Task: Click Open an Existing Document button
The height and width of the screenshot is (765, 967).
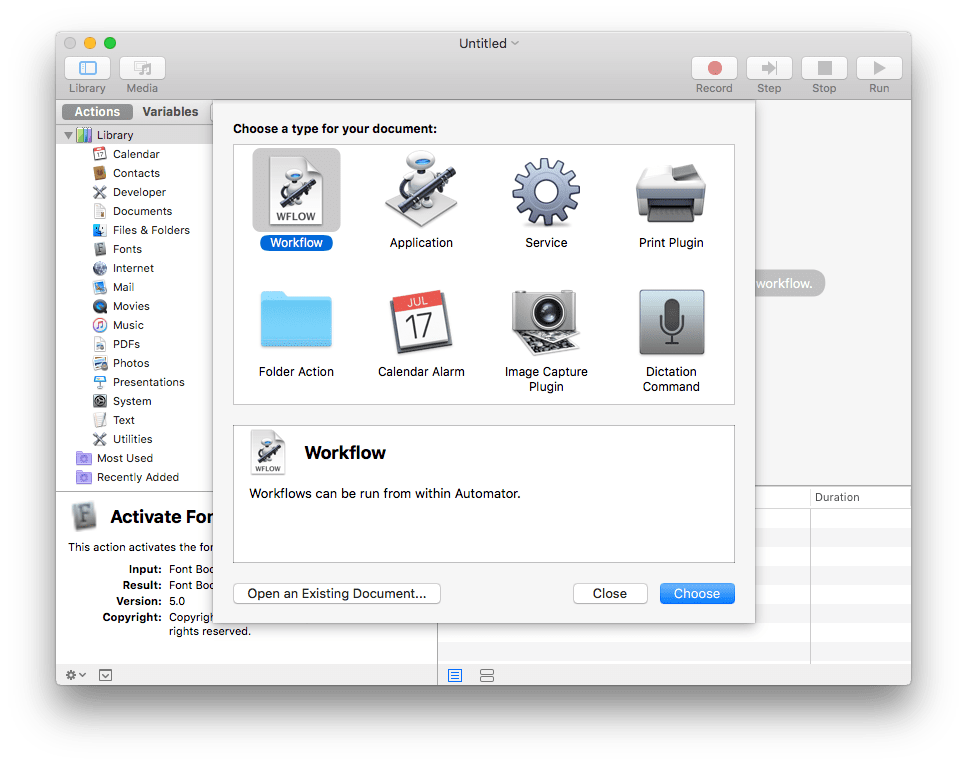Action: click(x=337, y=593)
